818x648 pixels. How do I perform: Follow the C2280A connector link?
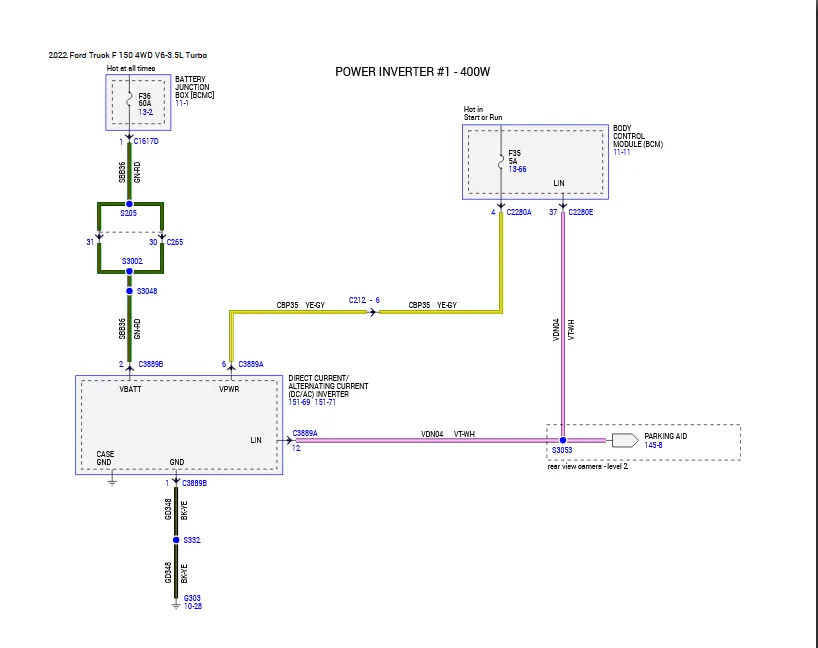point(519,212)
